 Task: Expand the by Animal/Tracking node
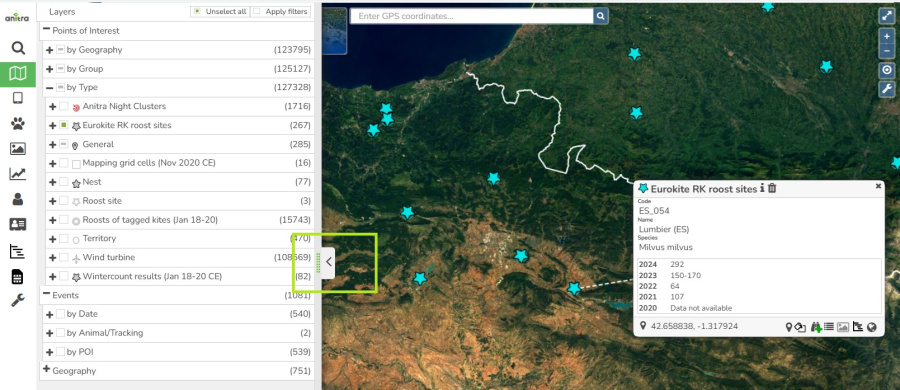tap(50, 333)
